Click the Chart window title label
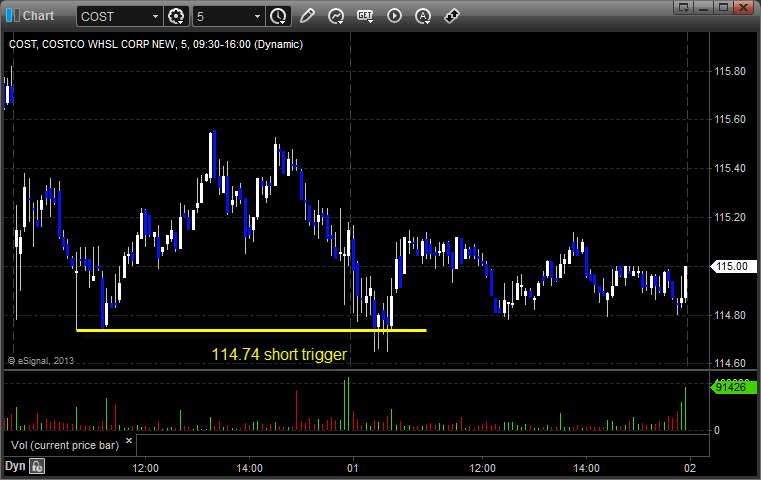The width and height of the screenshot is (761, 480). [38, 16]
